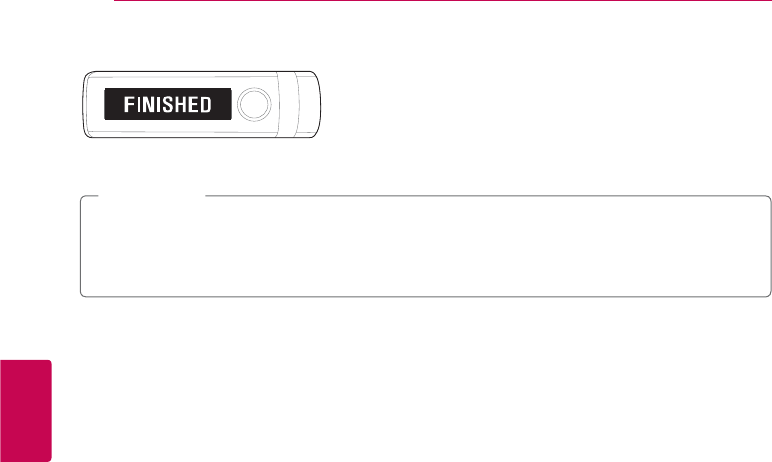Click the narrow band between body and cap
Screen dimensions: 772x462
tap(288, 104)
